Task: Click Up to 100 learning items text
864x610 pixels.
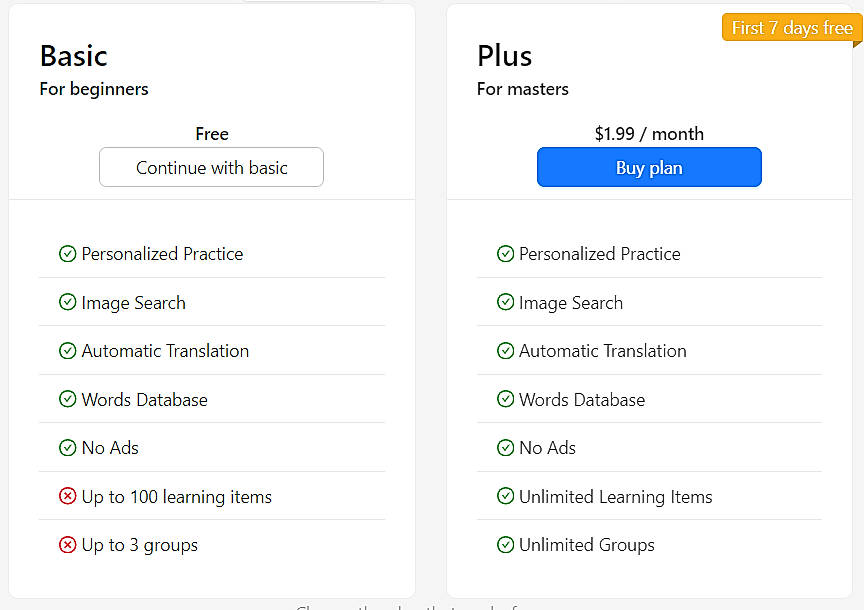Action: point(176,497)
